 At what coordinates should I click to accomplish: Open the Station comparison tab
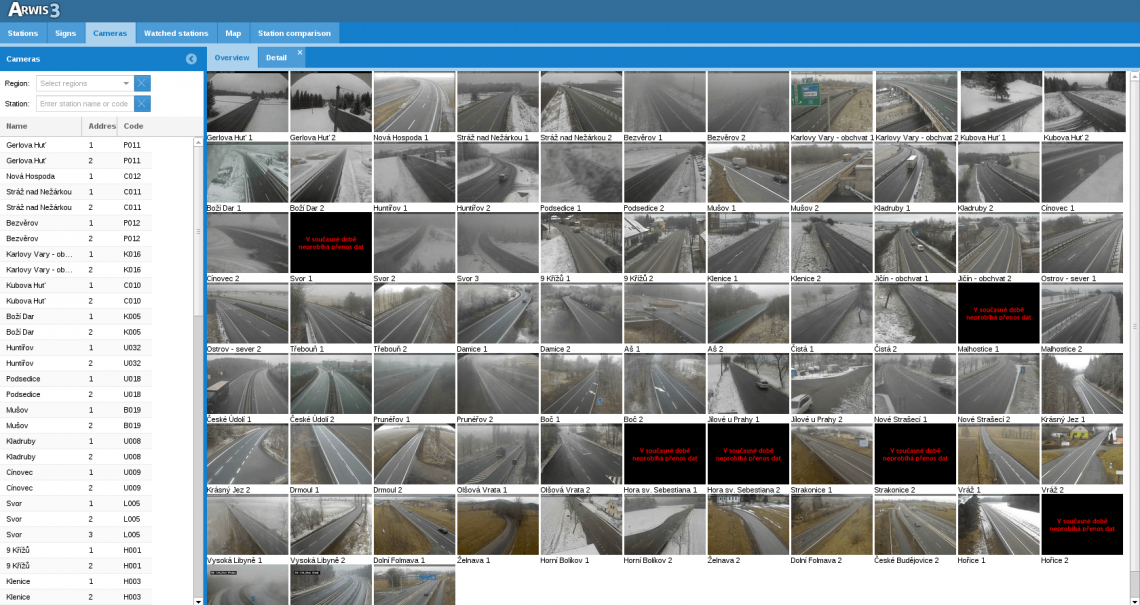(294, 33)
